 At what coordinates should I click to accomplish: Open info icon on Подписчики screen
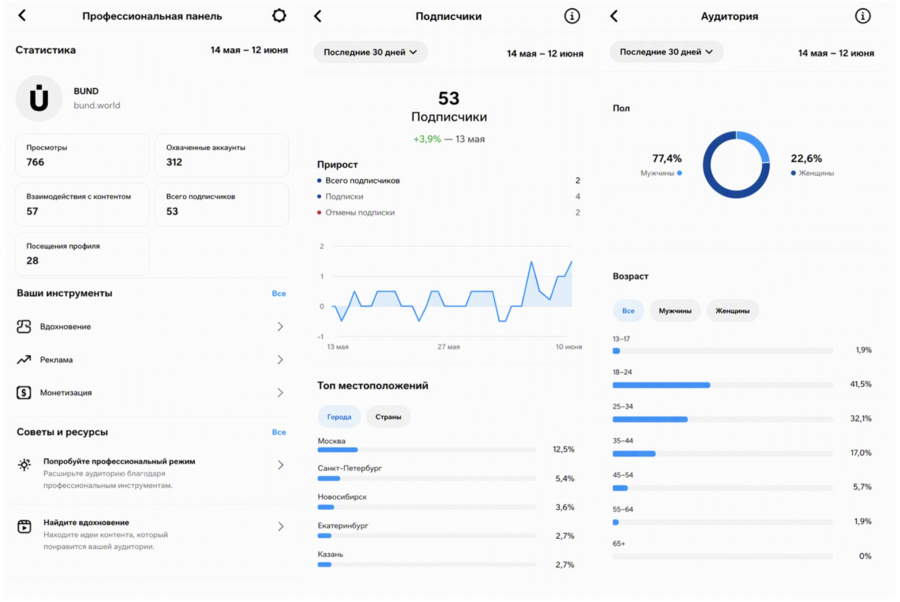572,16
